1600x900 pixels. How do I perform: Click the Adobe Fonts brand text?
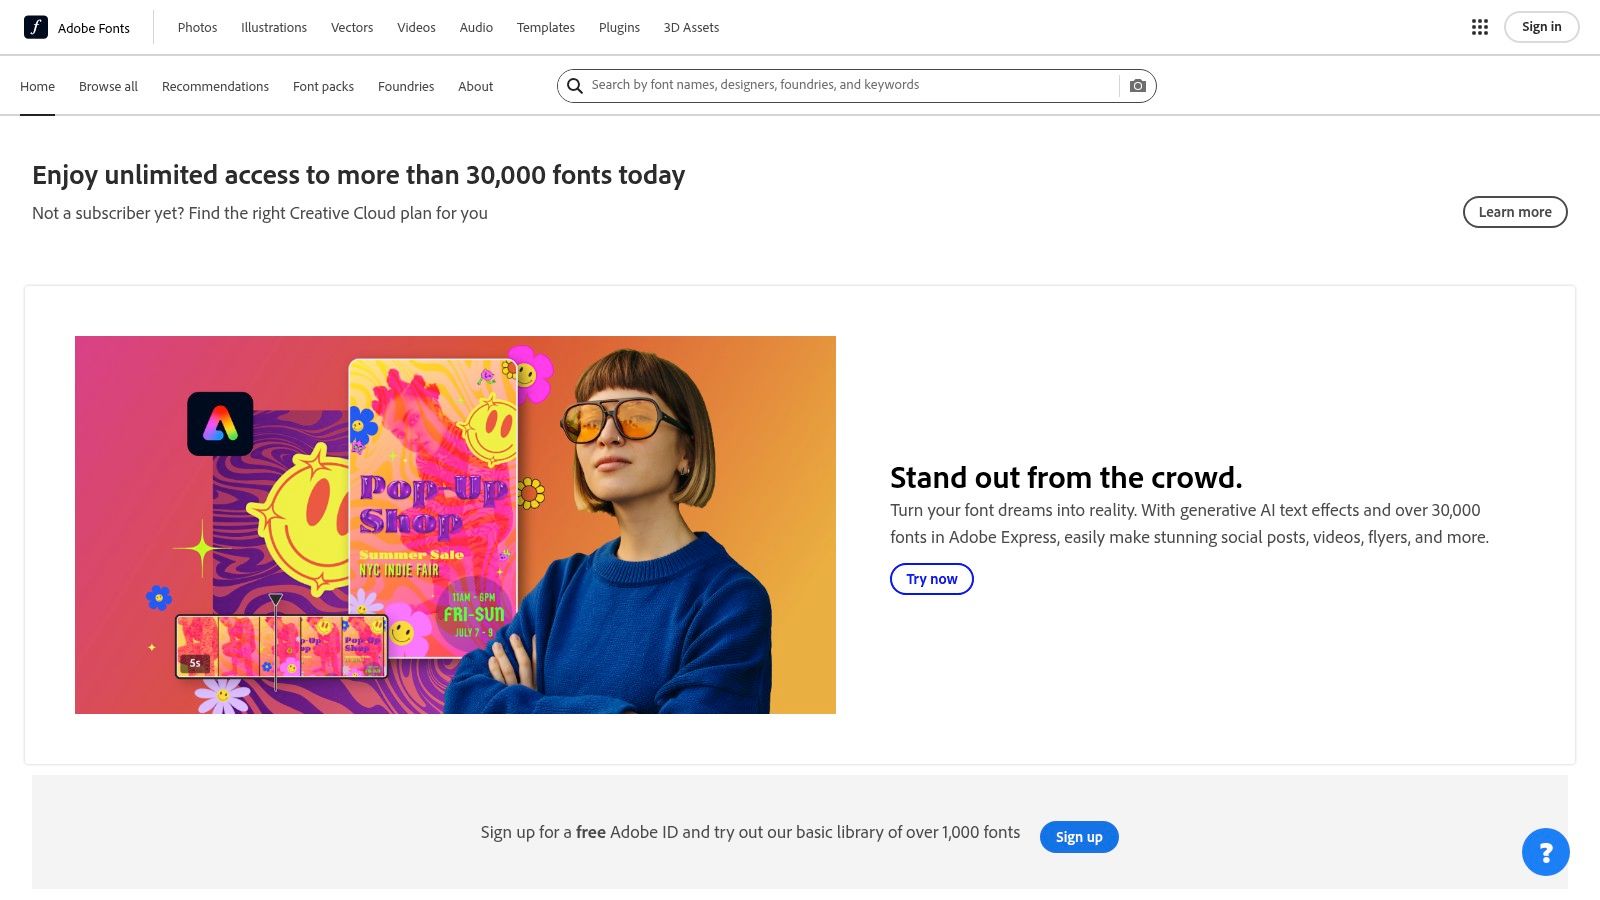(x=94, y=28)
